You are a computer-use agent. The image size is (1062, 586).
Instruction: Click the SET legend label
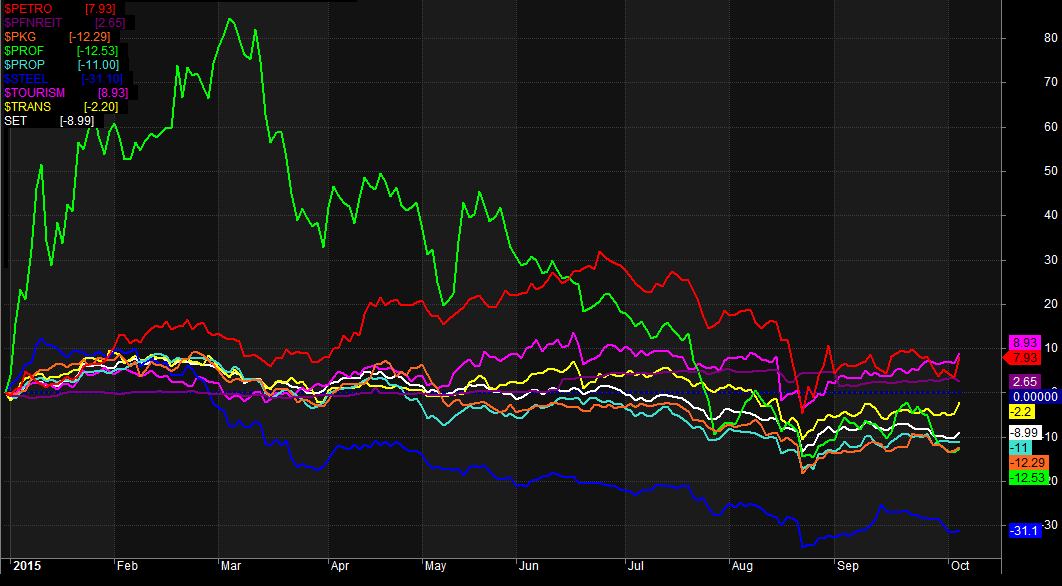tap(14, 121)
